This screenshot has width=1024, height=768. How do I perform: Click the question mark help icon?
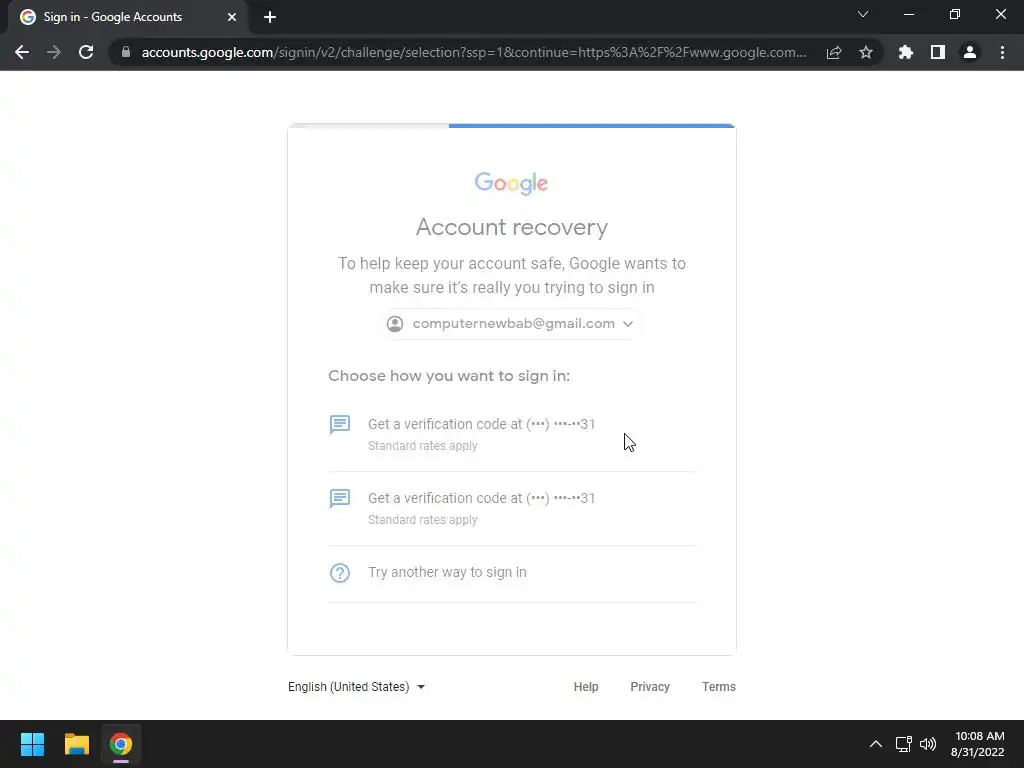click(x=340, y=573)
